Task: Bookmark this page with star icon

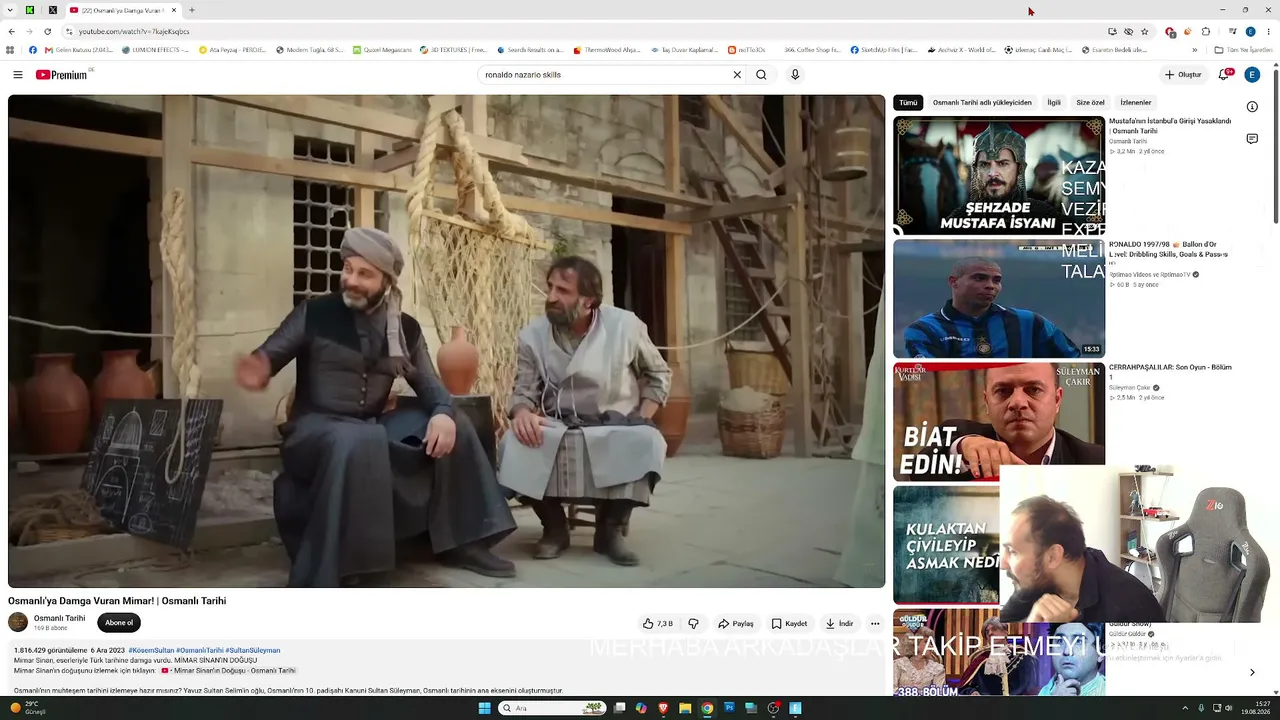Action: click(x=1145, y=31)
